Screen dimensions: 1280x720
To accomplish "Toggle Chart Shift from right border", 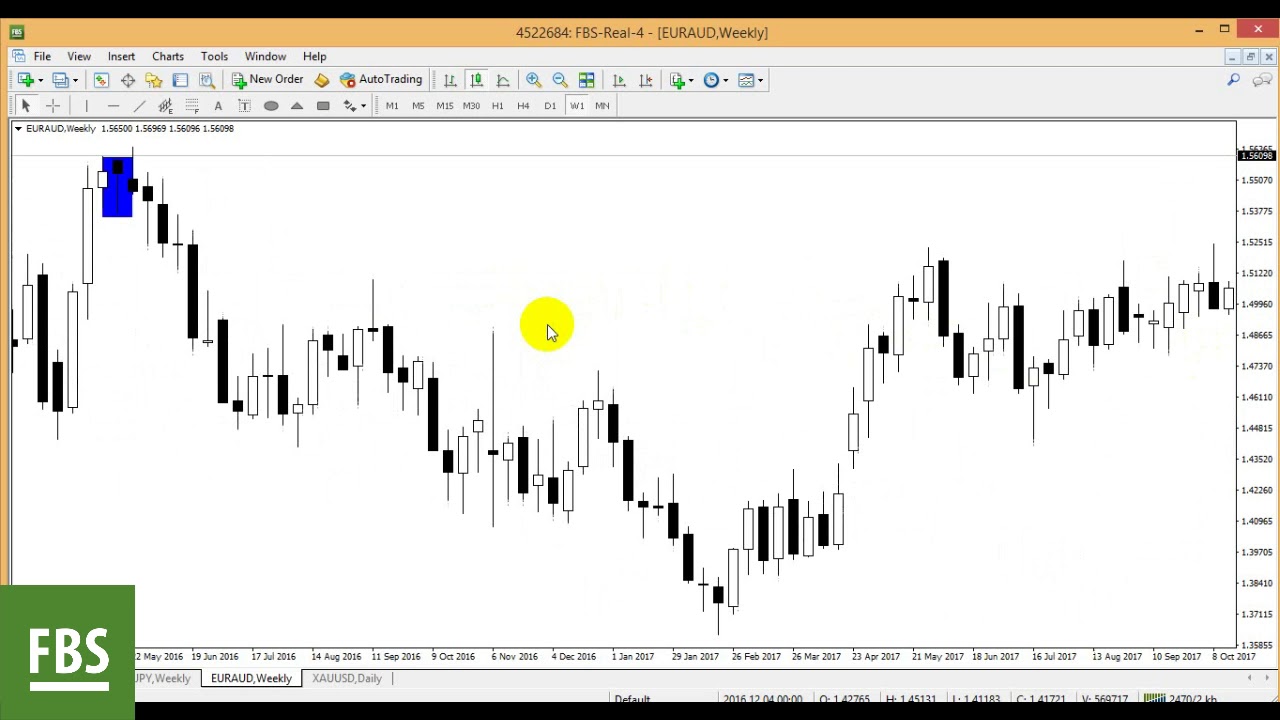I will tap(646, 80).
